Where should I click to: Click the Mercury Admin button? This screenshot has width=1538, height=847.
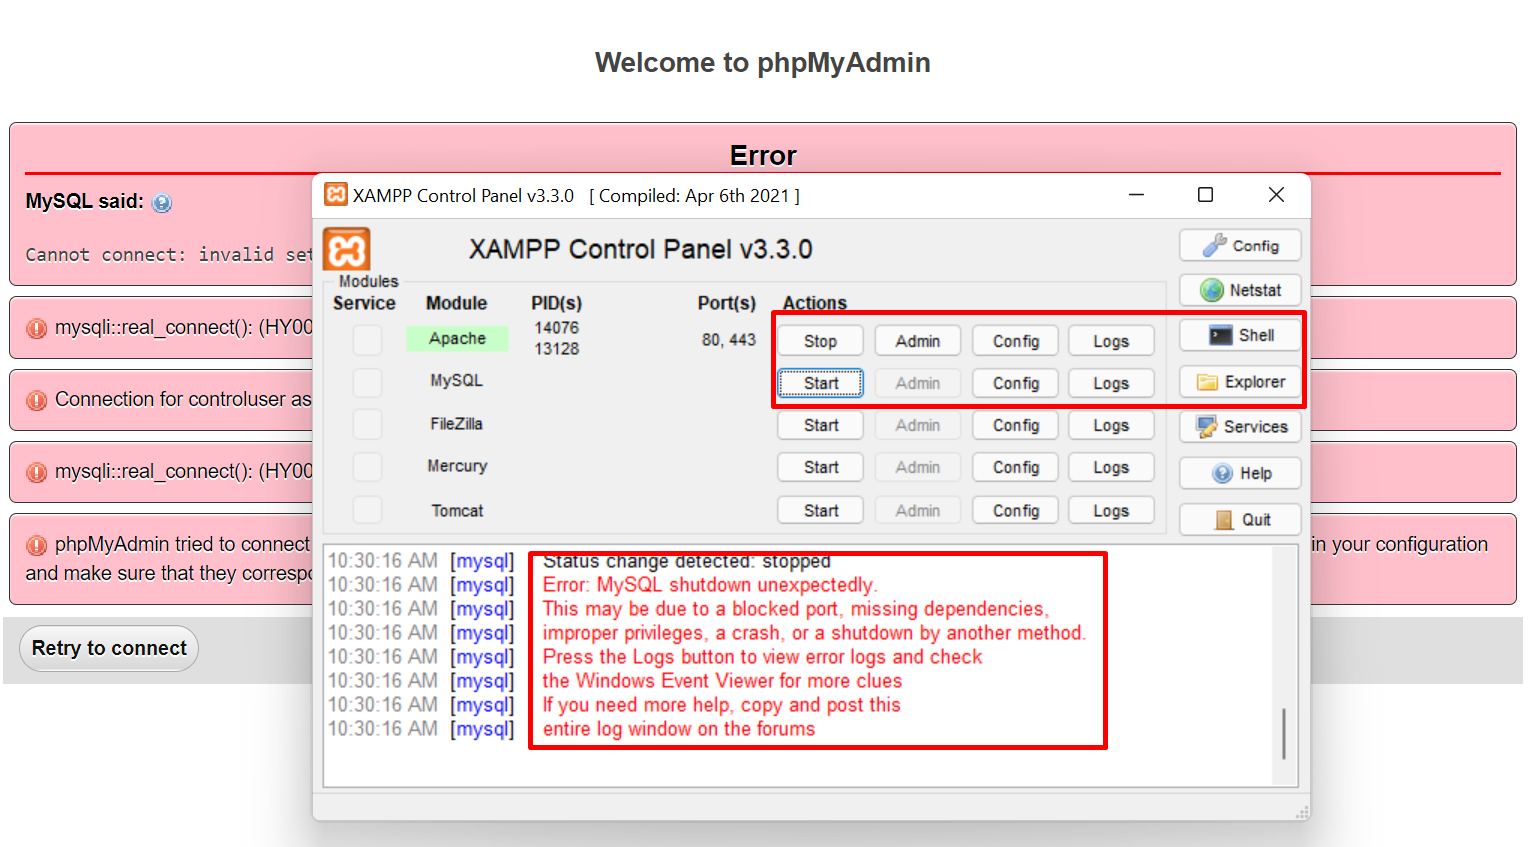click(x=918, y=467)
